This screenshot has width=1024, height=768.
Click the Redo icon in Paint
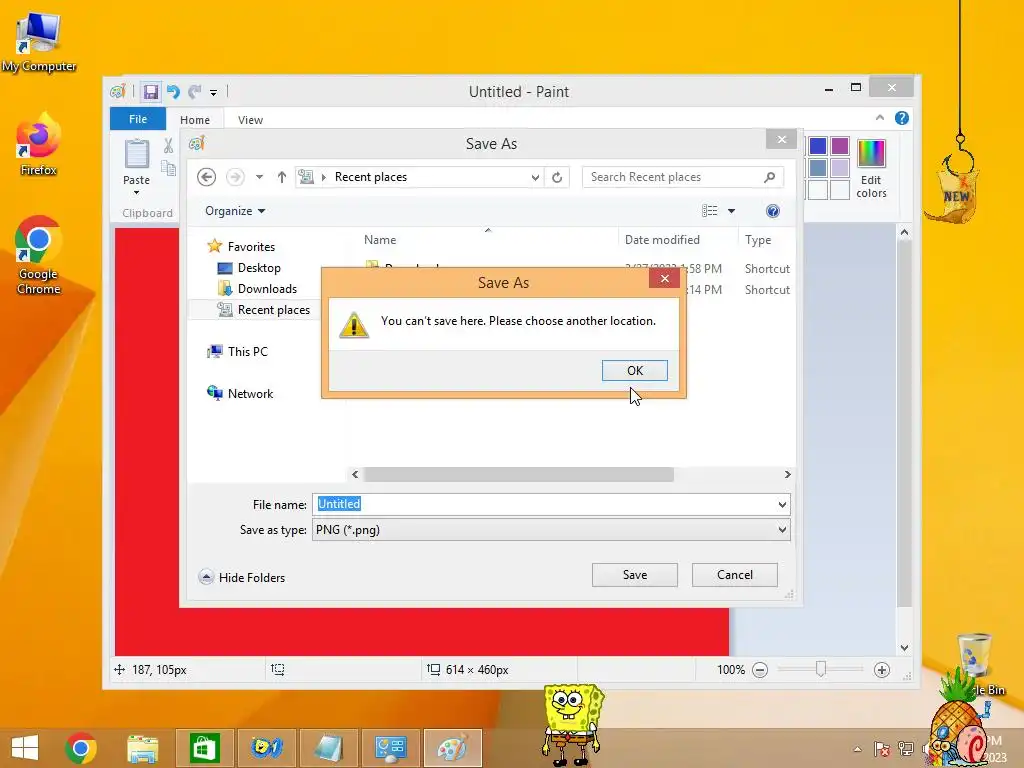tap(195, 92)
